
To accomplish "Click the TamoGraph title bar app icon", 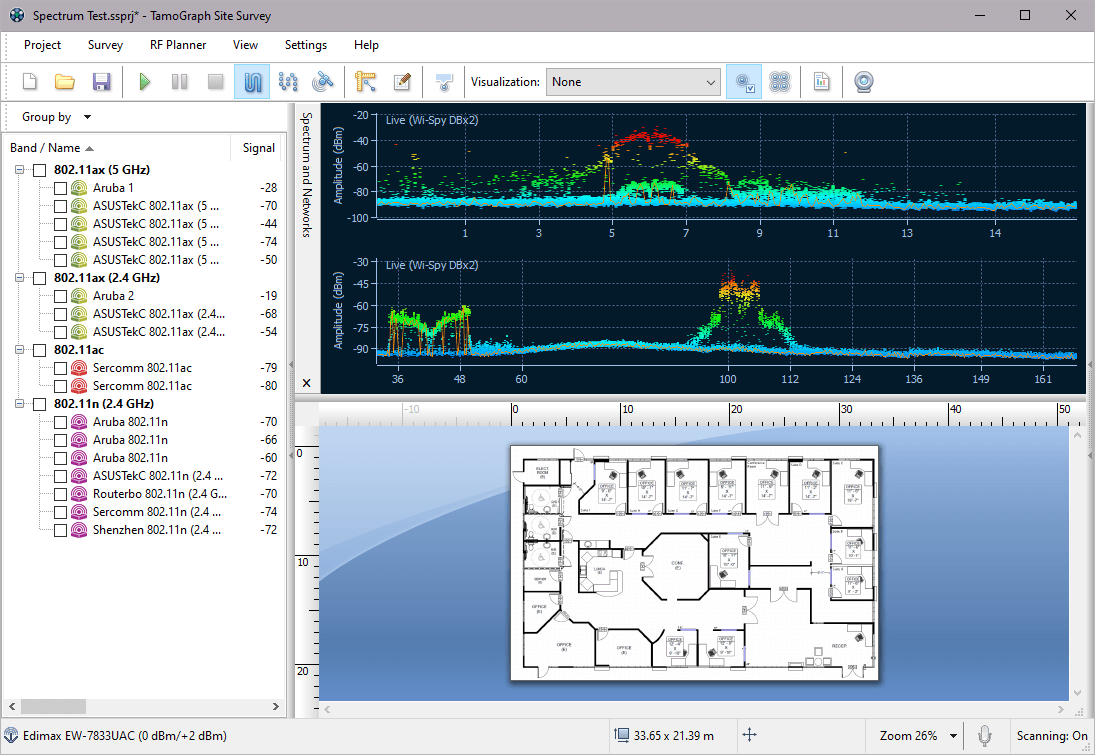I will pyautogui.click(x=17, y=15).
